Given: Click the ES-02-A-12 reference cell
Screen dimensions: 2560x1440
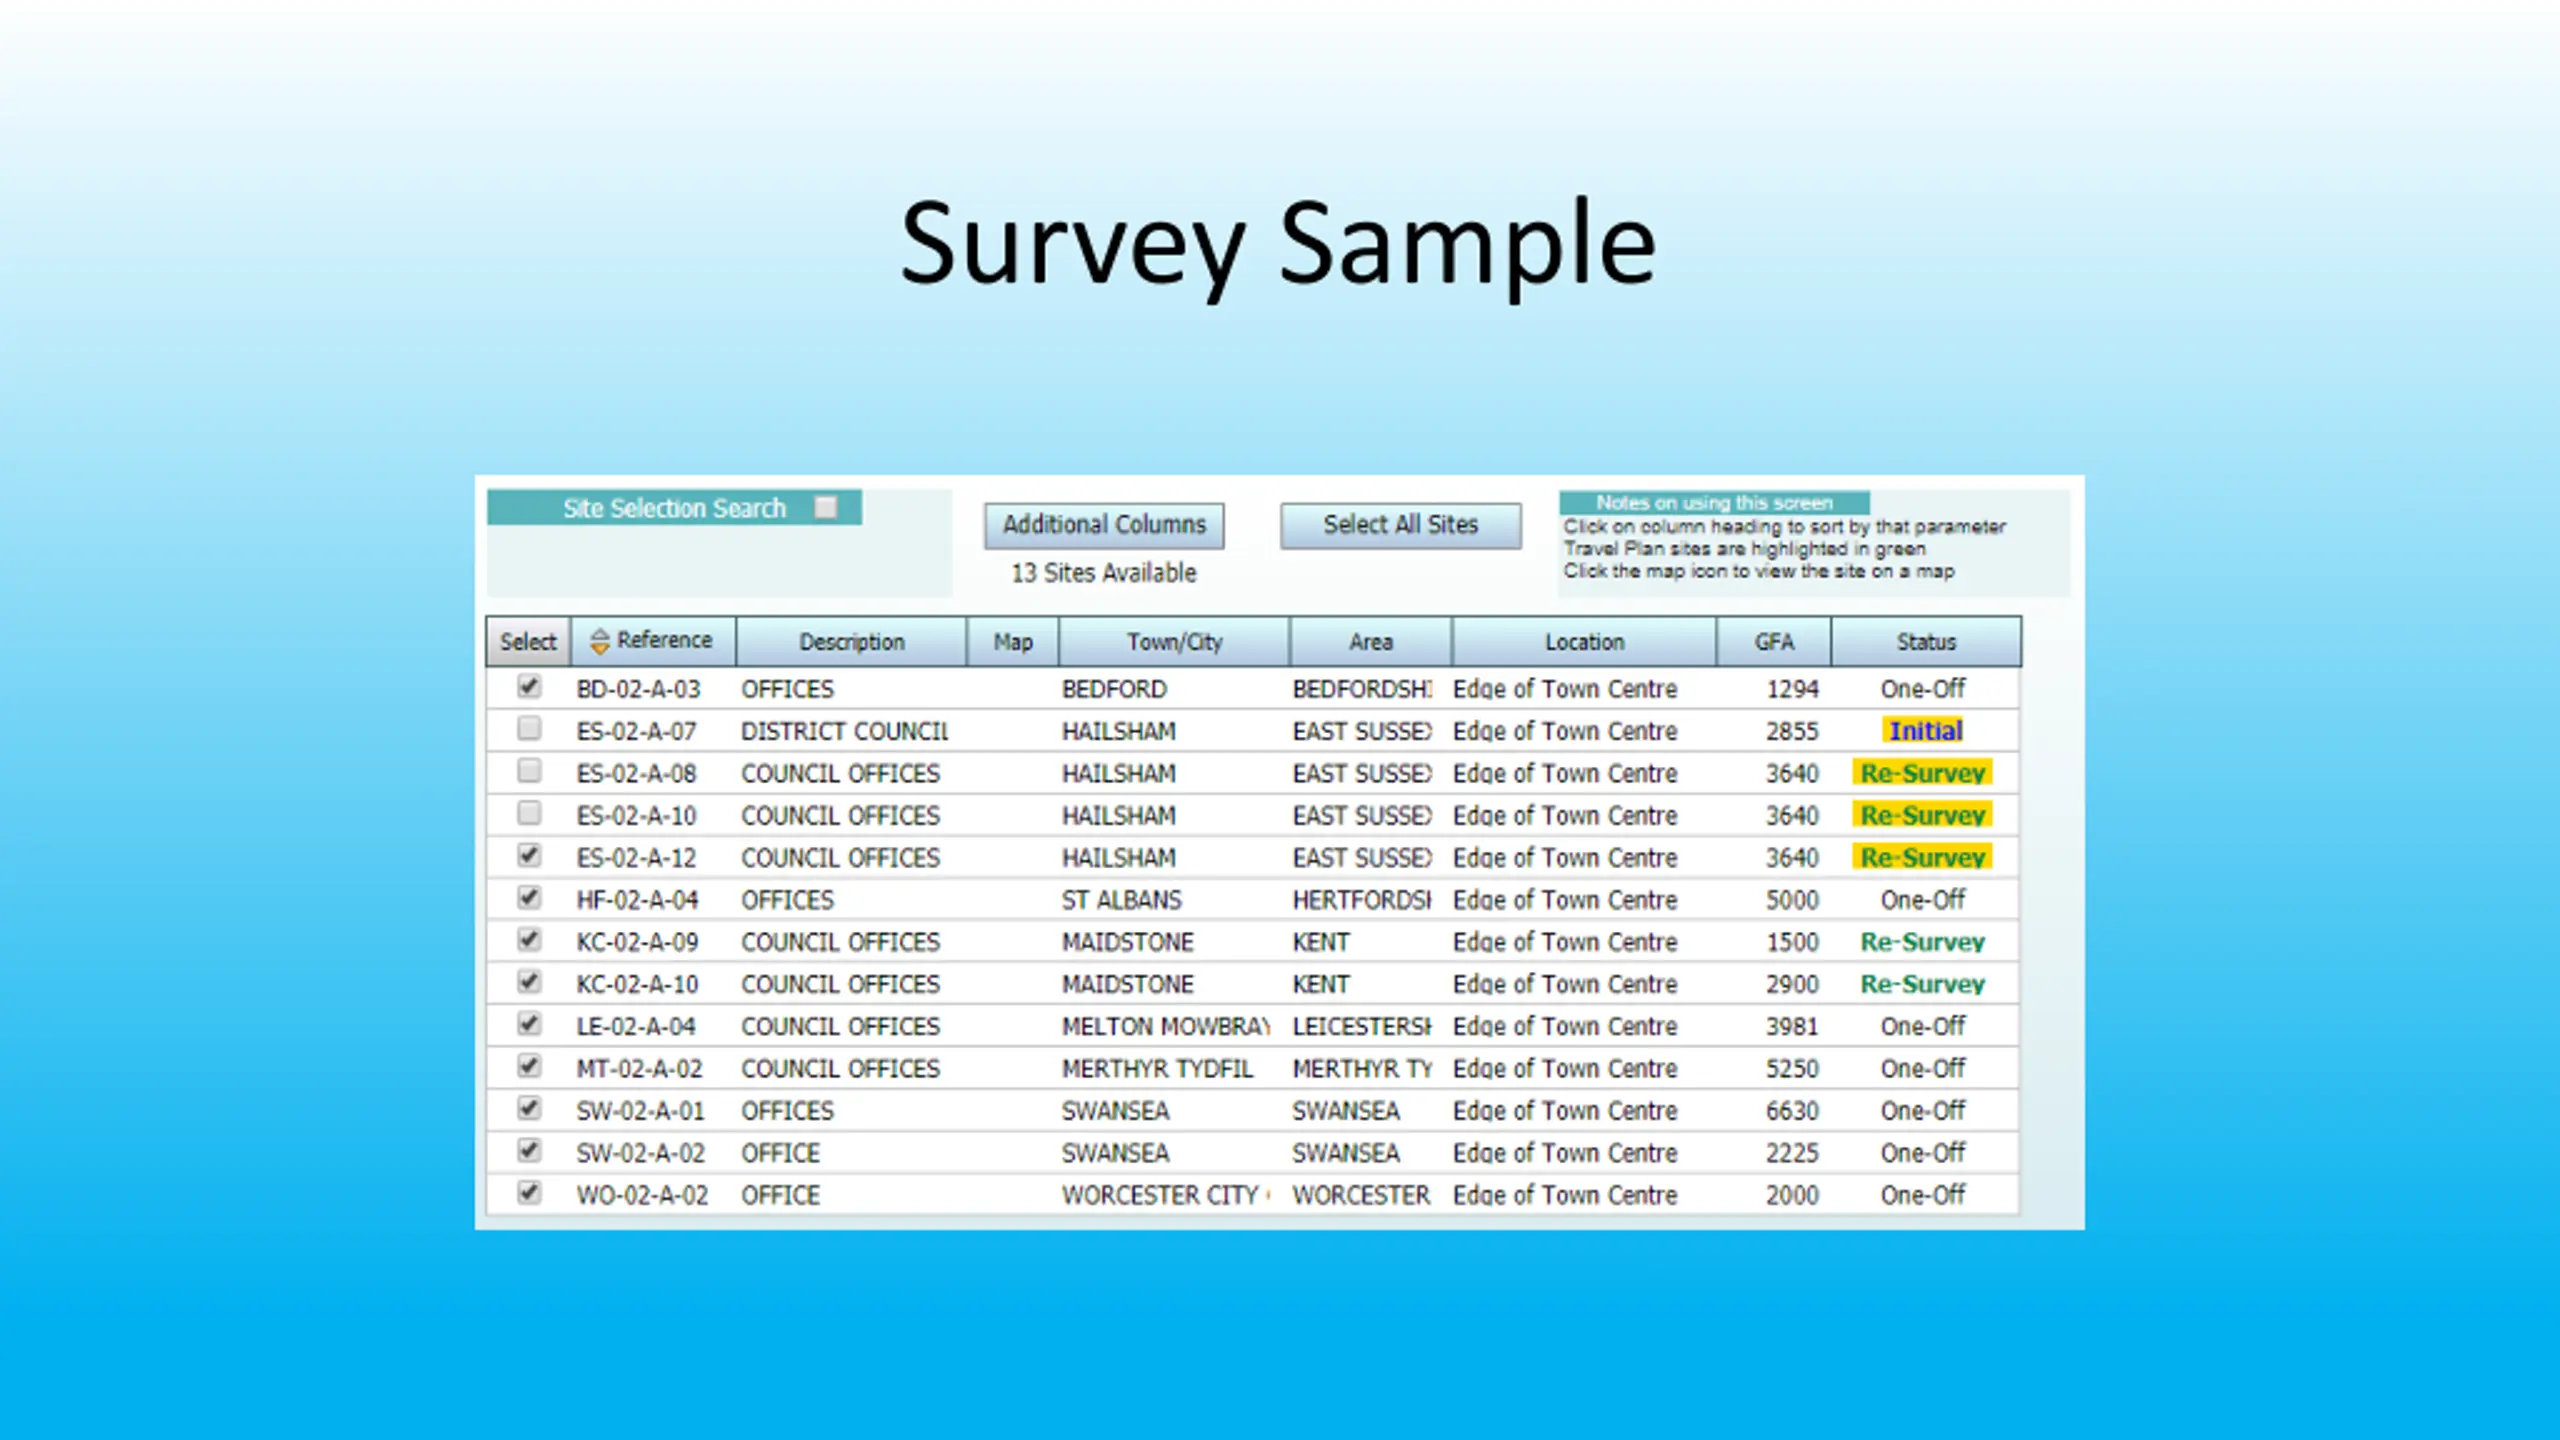Looking at the screenshot, I should click(636, 858).
